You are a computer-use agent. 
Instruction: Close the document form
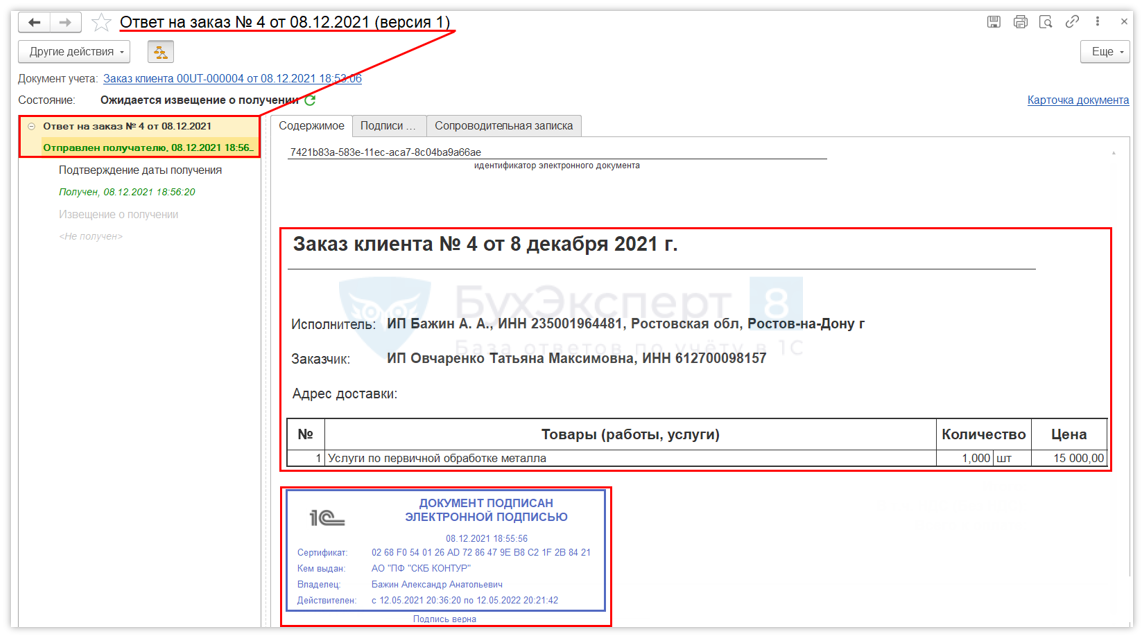tap(1124, 22)
